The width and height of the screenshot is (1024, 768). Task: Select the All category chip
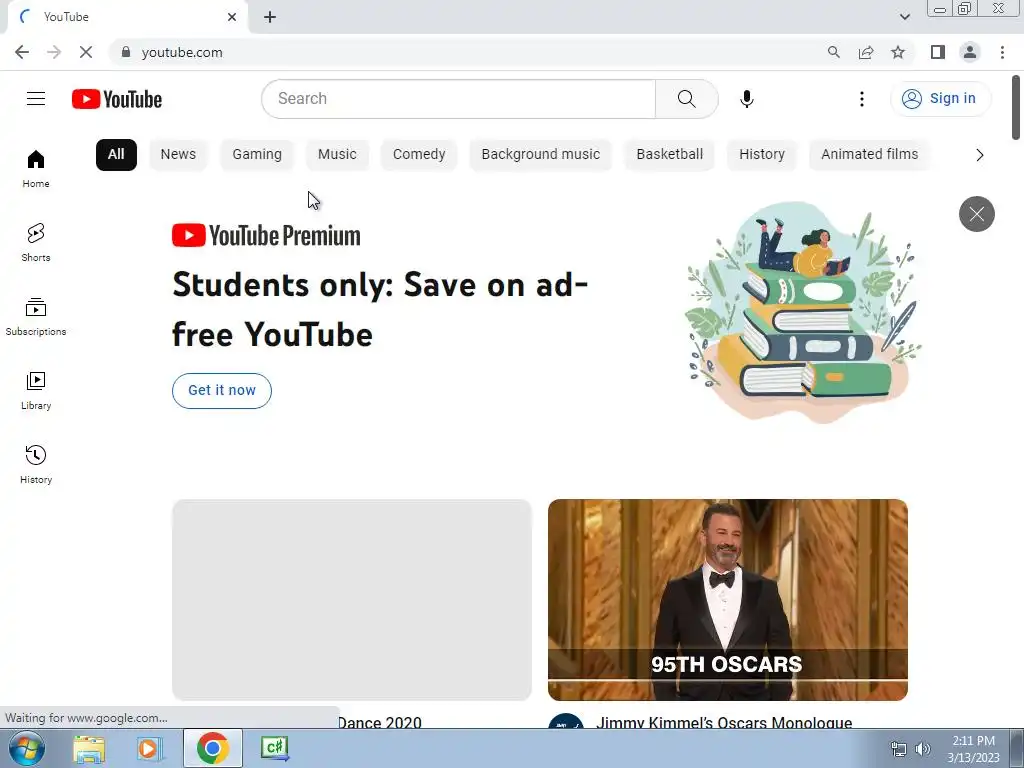116,155
